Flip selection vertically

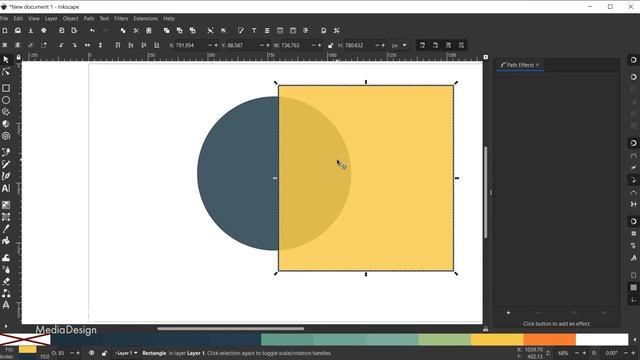point(100,45)
